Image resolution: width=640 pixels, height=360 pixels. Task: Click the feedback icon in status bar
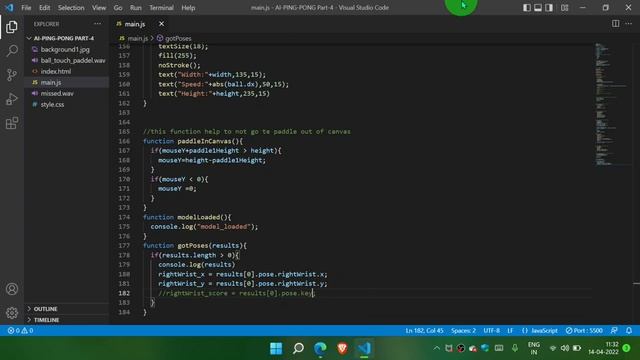pos(614,331)
